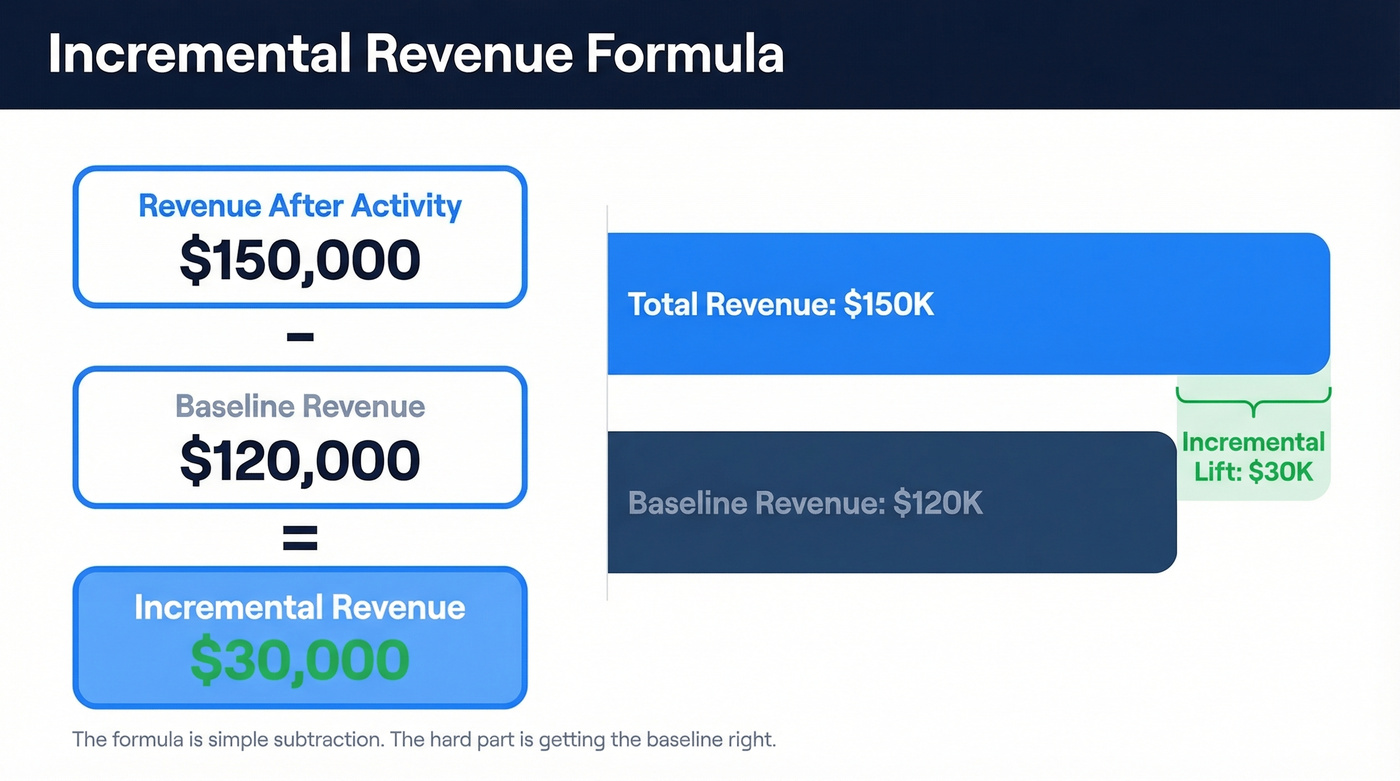Click the Revenue After Activity heading text
Viewport: 1400px width, 781px height.
pyautogui.click(x=299, y=205)
